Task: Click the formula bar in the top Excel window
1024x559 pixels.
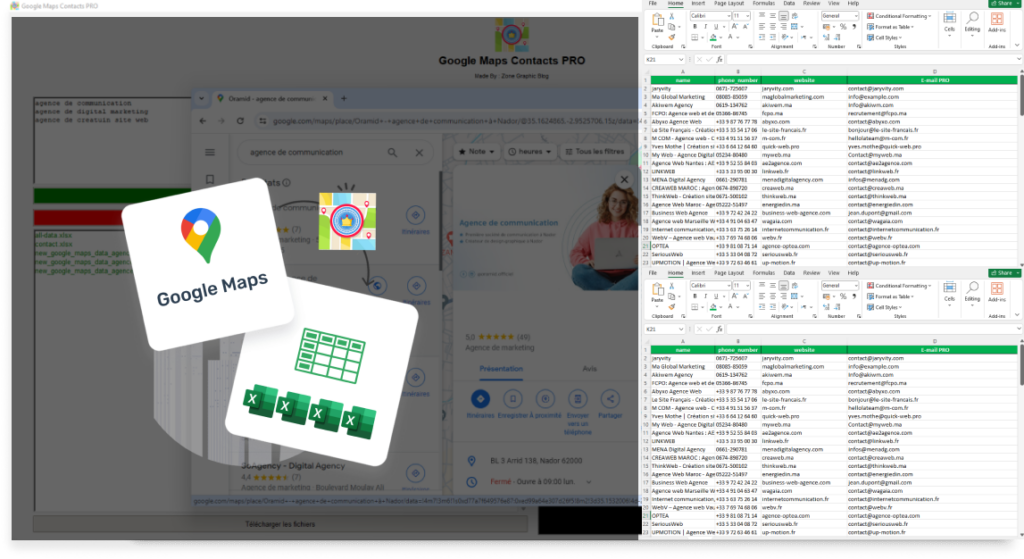Action: point(872,59)
